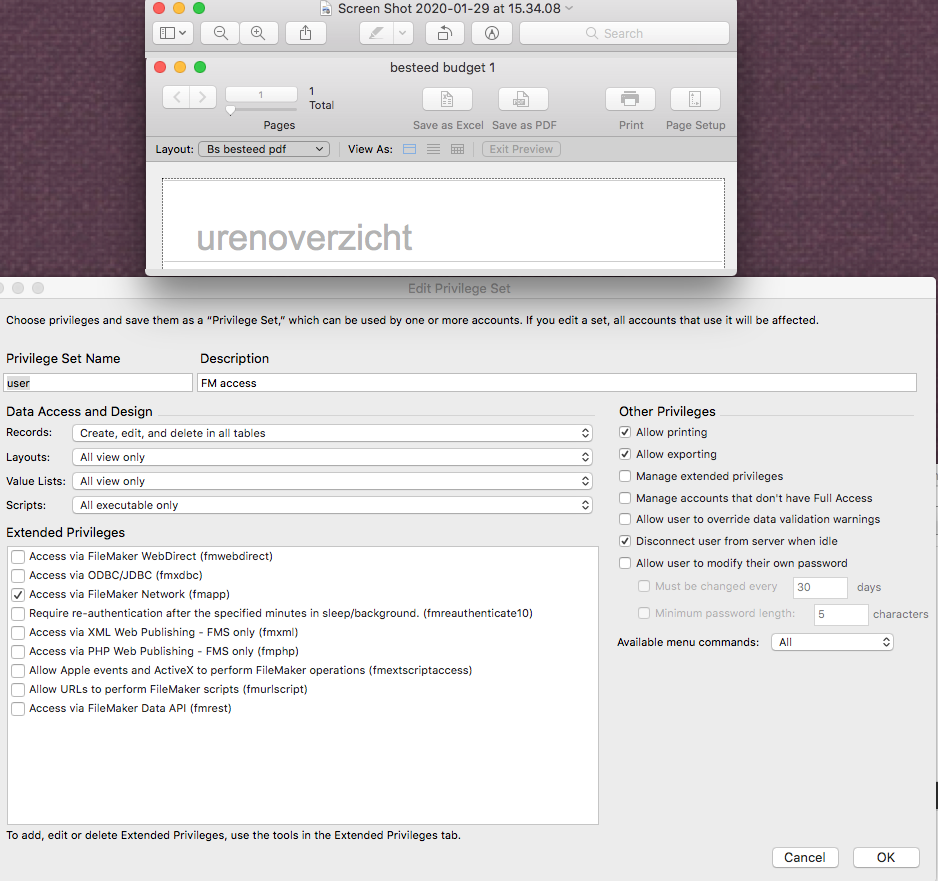Uncheck Access via FileMaker Network (fmapp)

(x=18, y=595)
